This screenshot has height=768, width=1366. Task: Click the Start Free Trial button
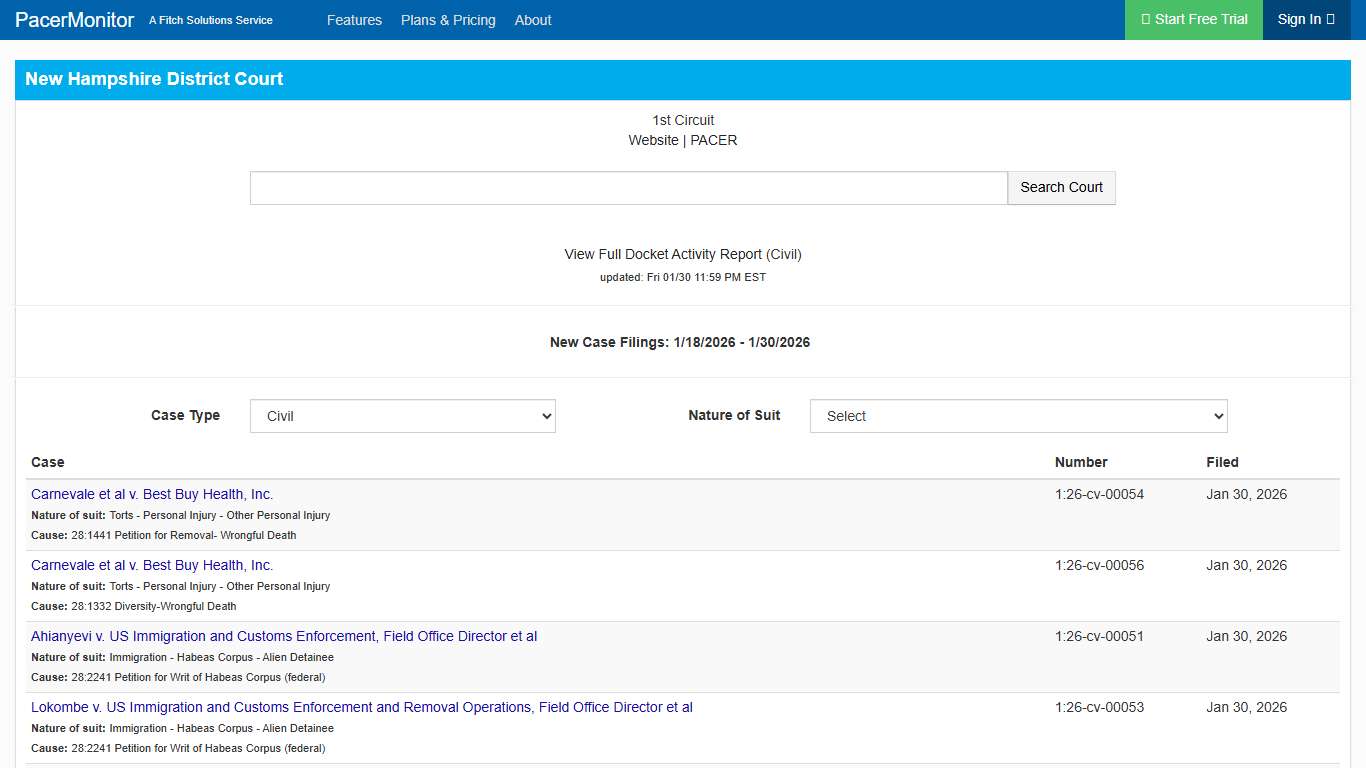(1193, 19)
